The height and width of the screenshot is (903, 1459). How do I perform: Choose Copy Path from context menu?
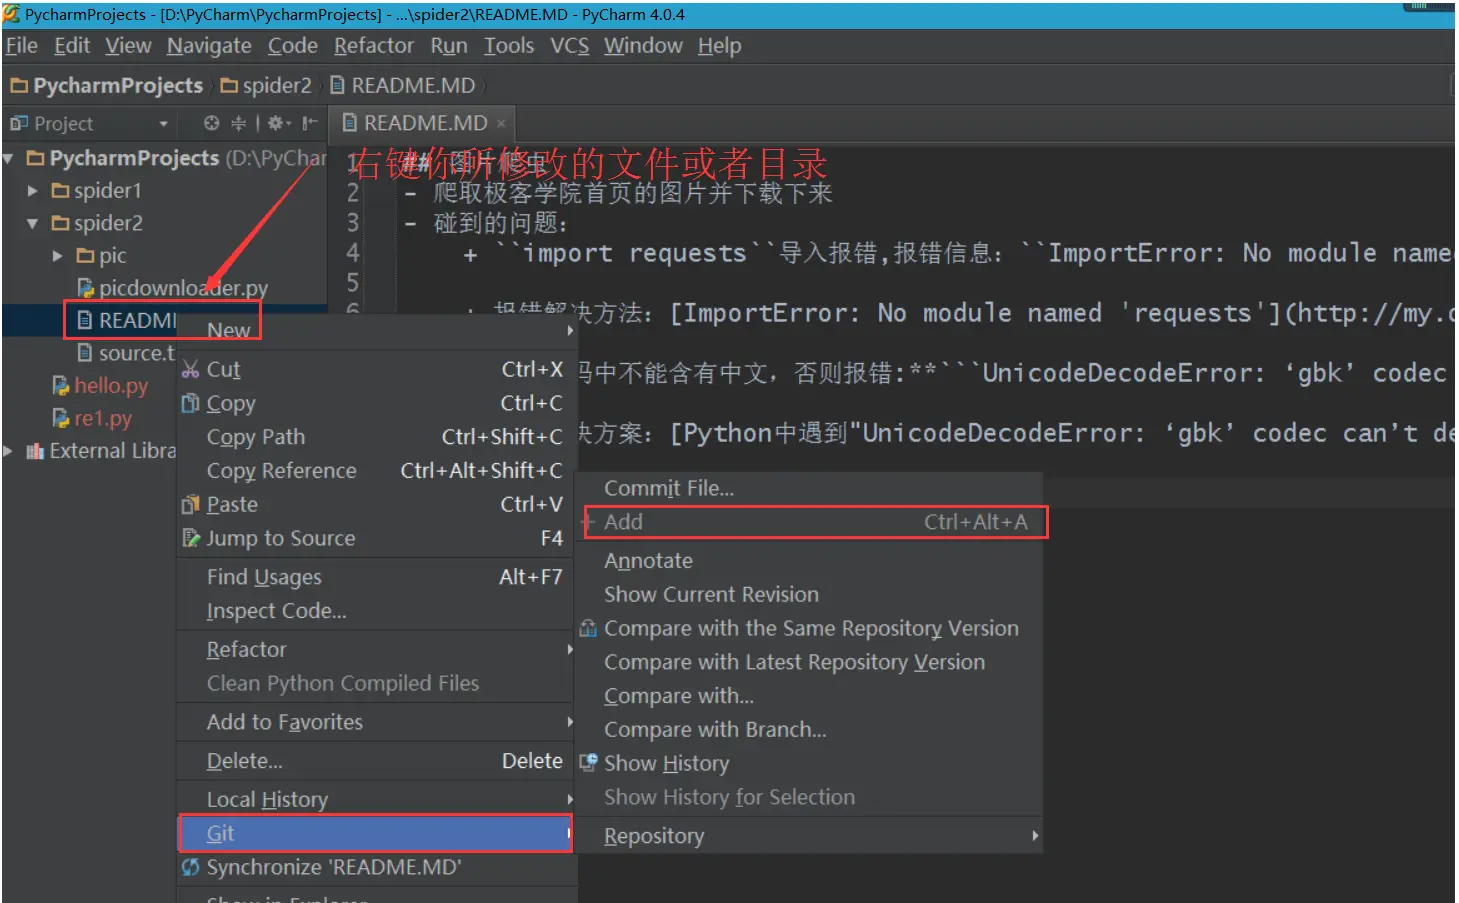point(376,437)
